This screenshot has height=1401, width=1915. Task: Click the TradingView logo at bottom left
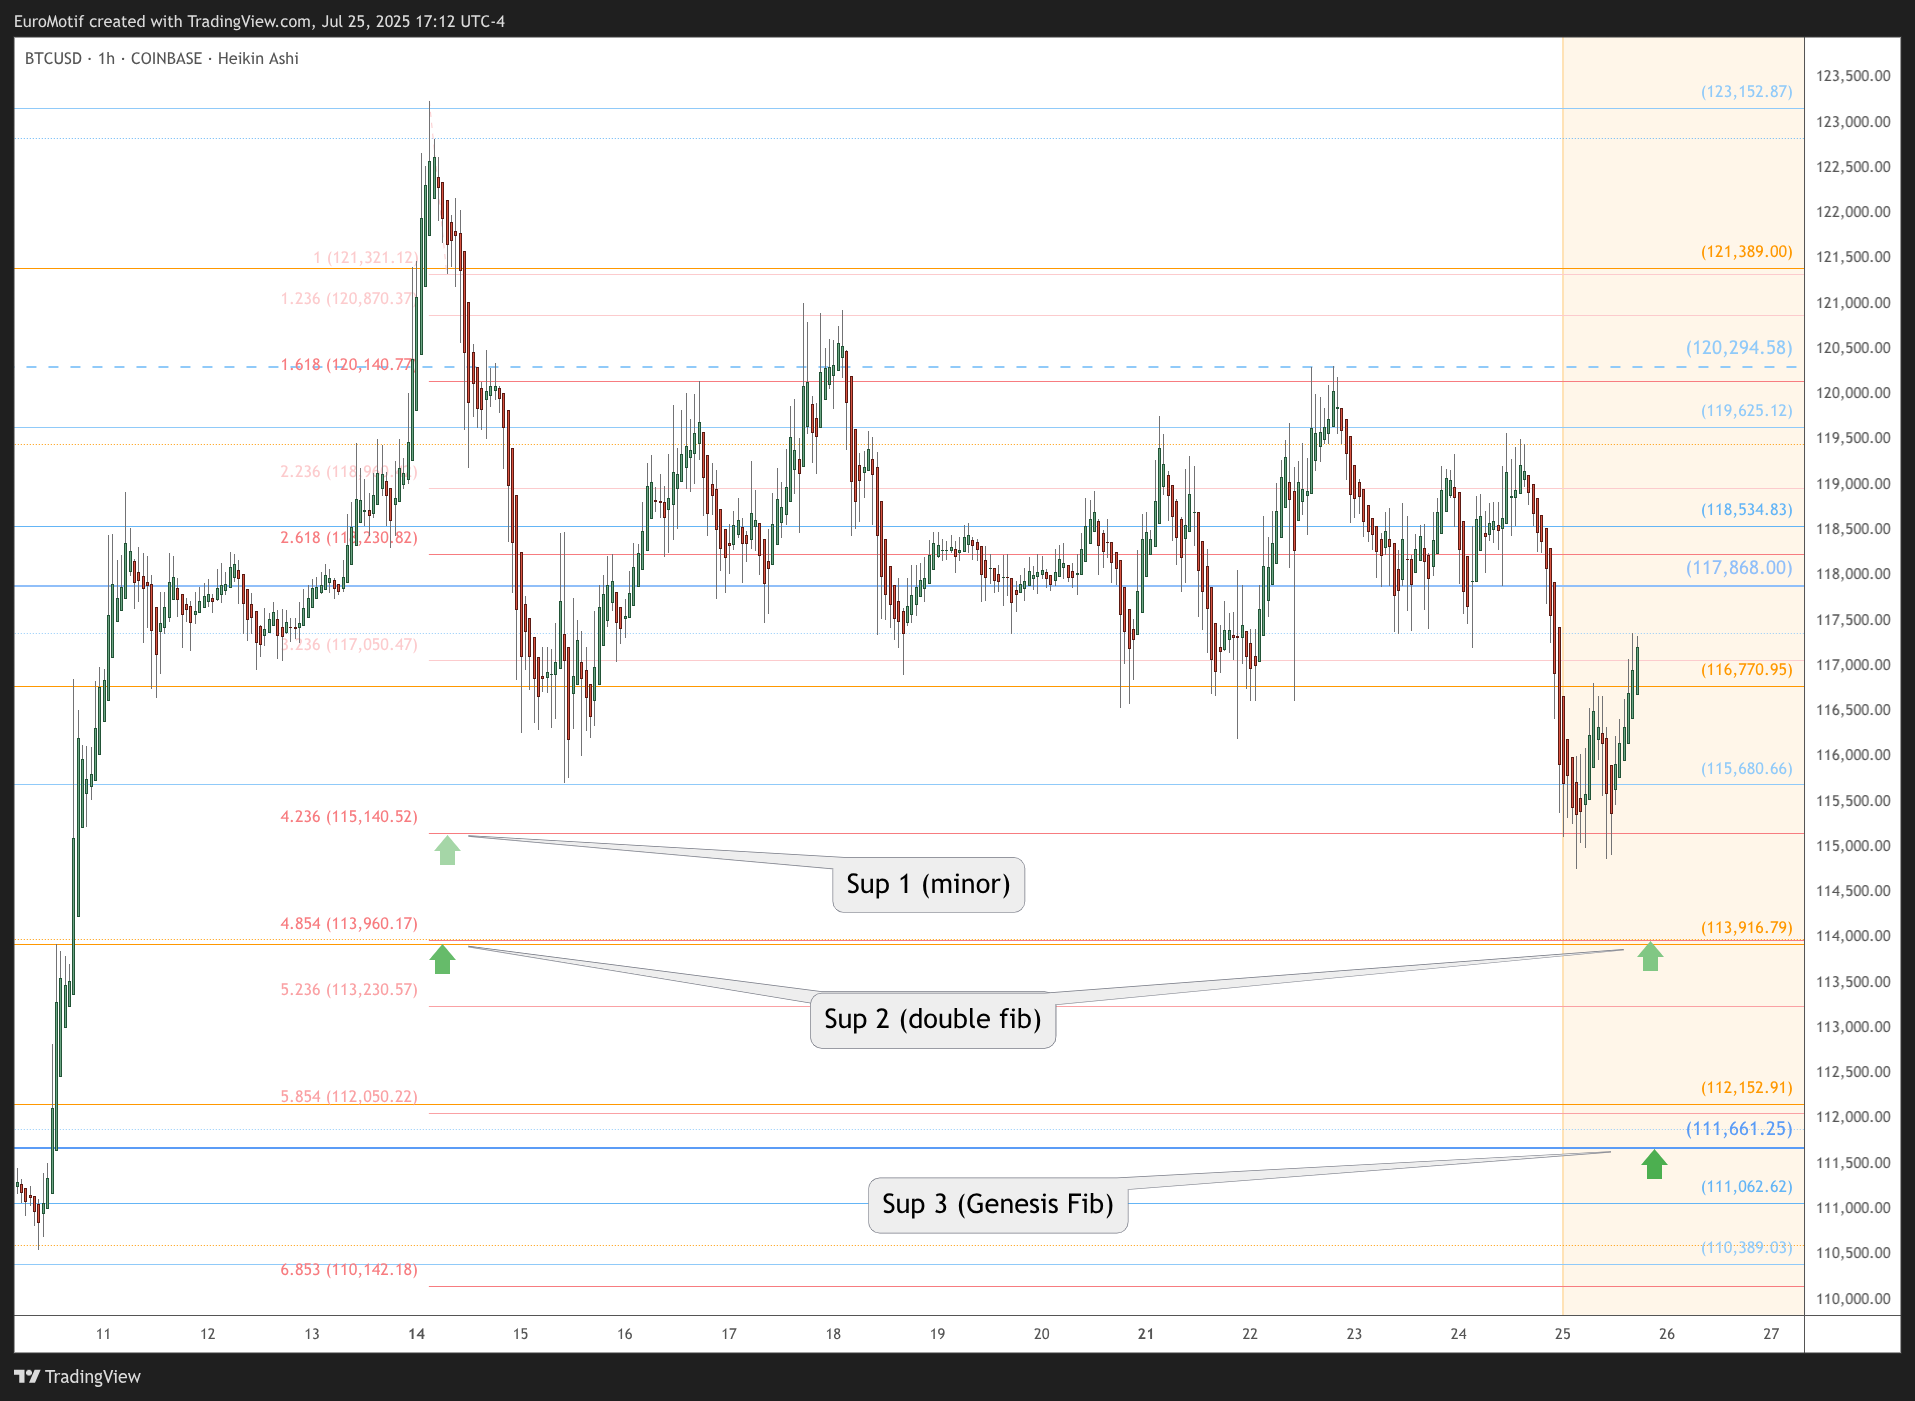point(78,1376)
